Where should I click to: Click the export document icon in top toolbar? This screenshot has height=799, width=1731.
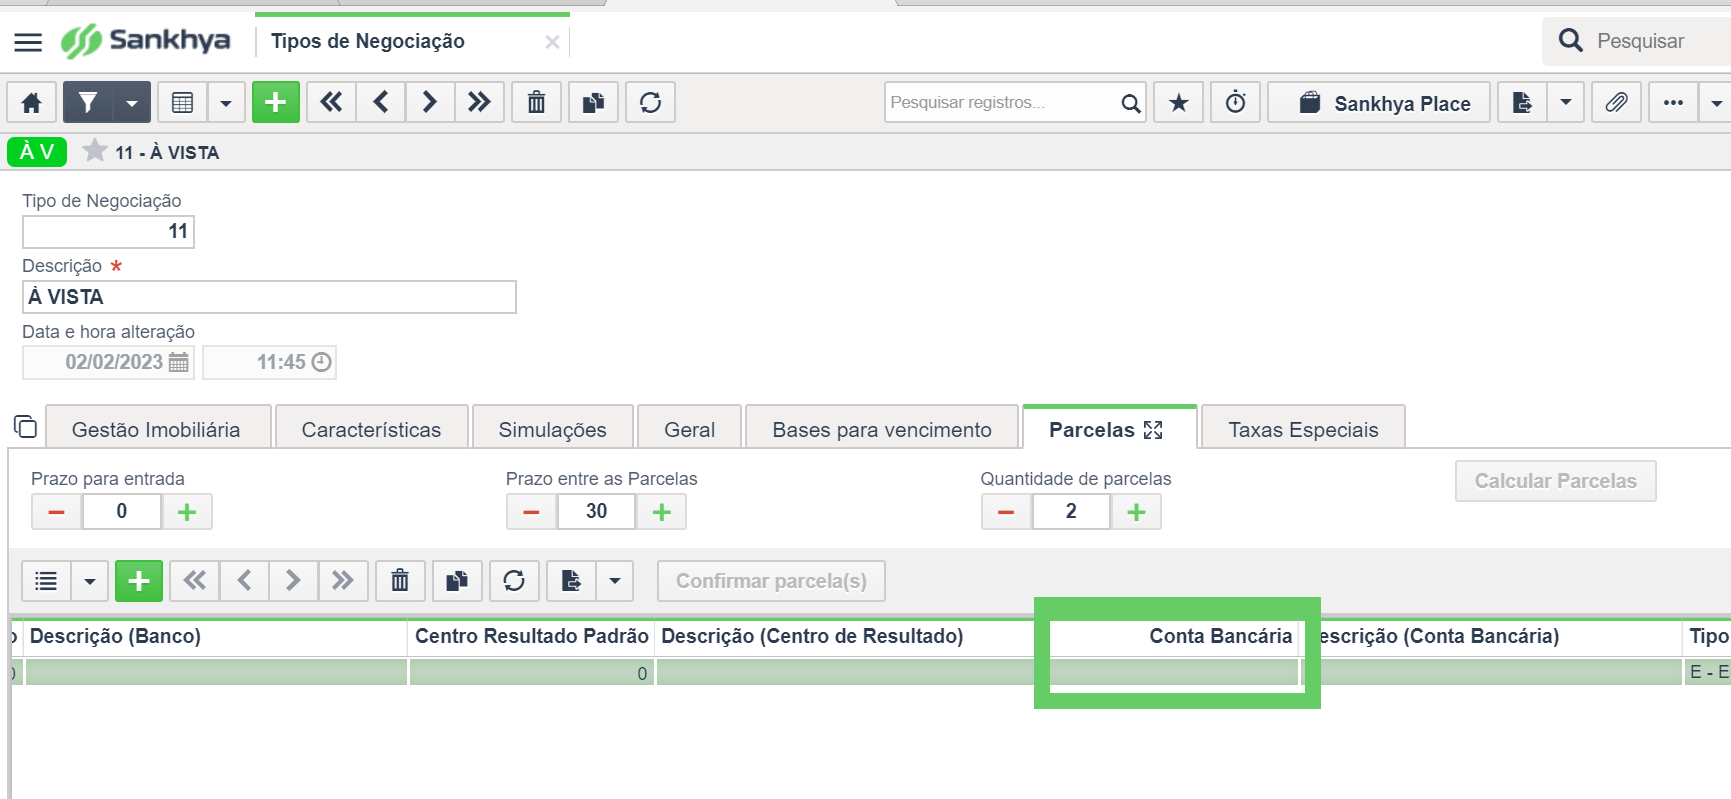(x=1522, y=102)
